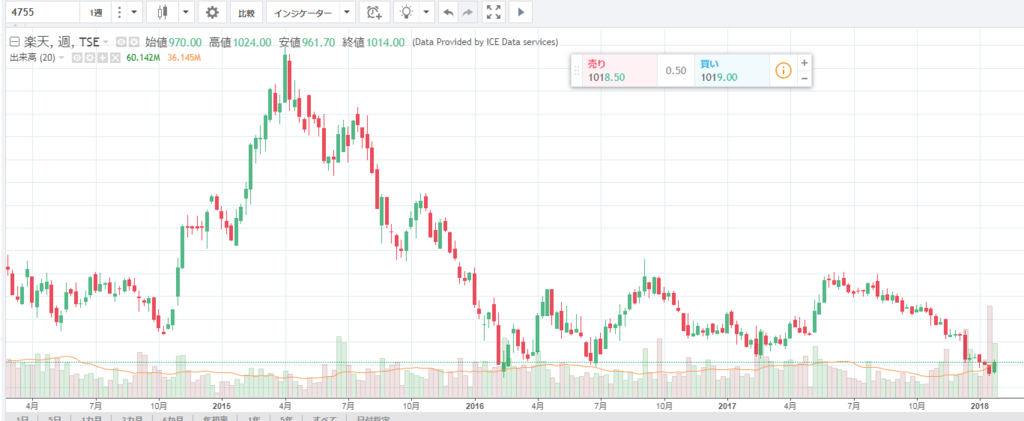Click the 買い buy button at 1019.00
The height and width of the screenshot is (421, 1024).
(x=731, y=70)
